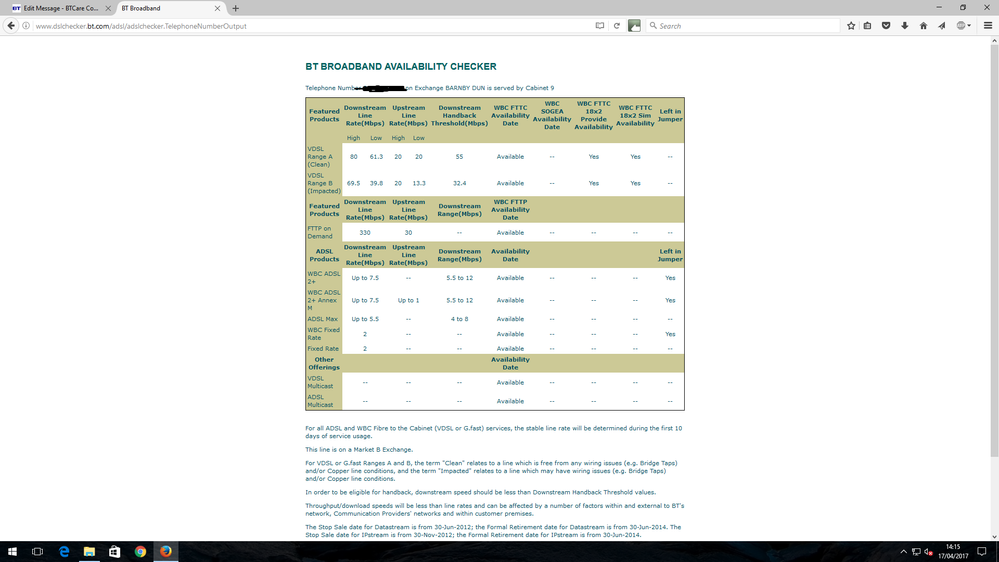Click the ADSL Max row label
The height and width of the screenshot is (562, 999).
coord(322,319)
